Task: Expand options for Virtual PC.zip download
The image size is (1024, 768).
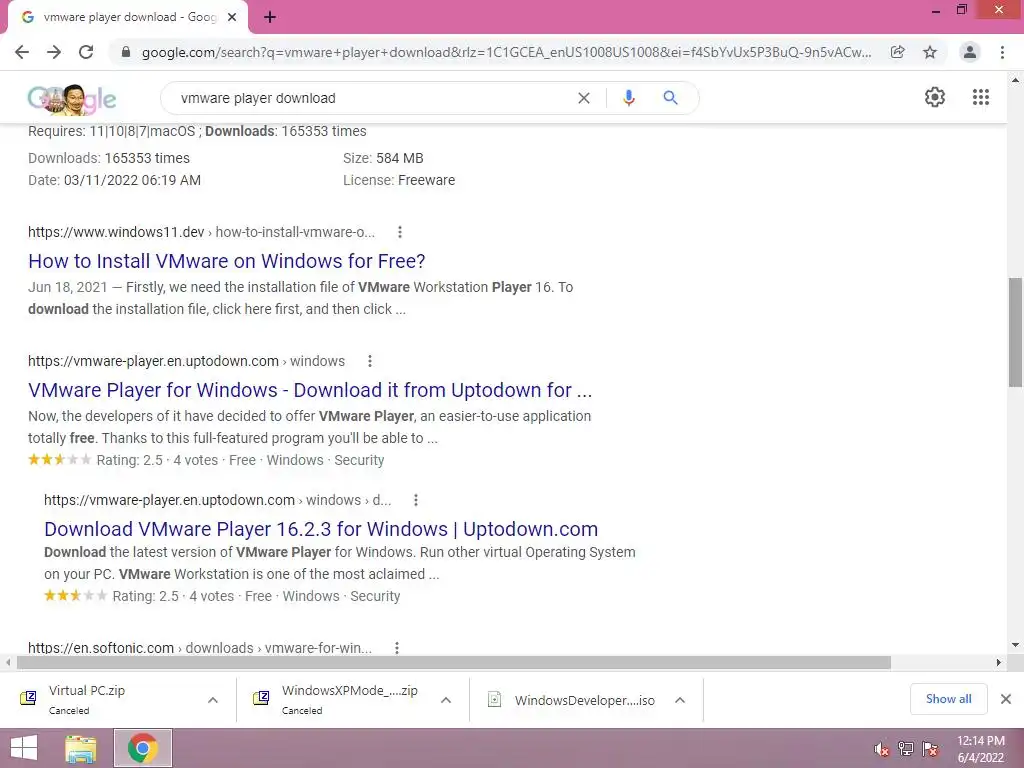Action: coord(213,700)
